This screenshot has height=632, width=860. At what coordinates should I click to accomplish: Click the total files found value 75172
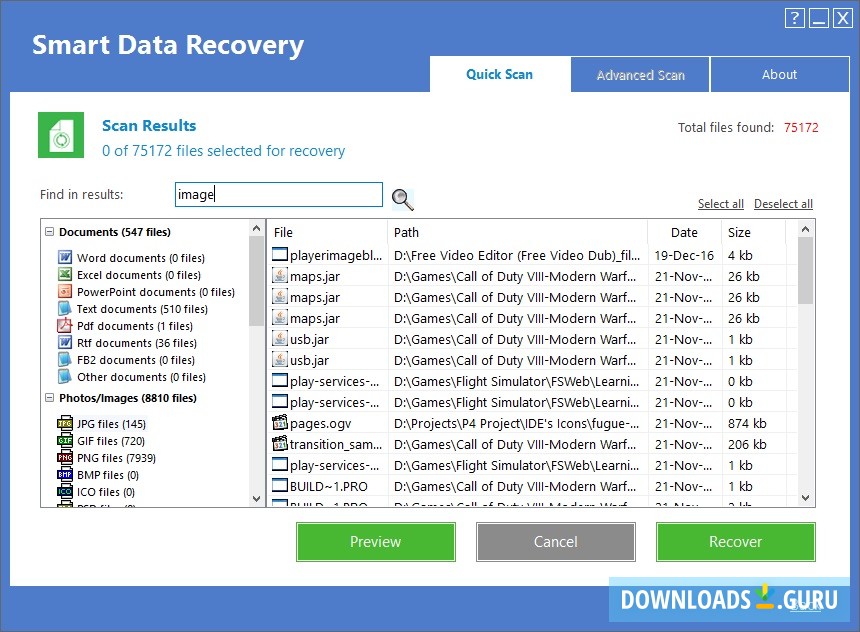(x=801, y=127)
